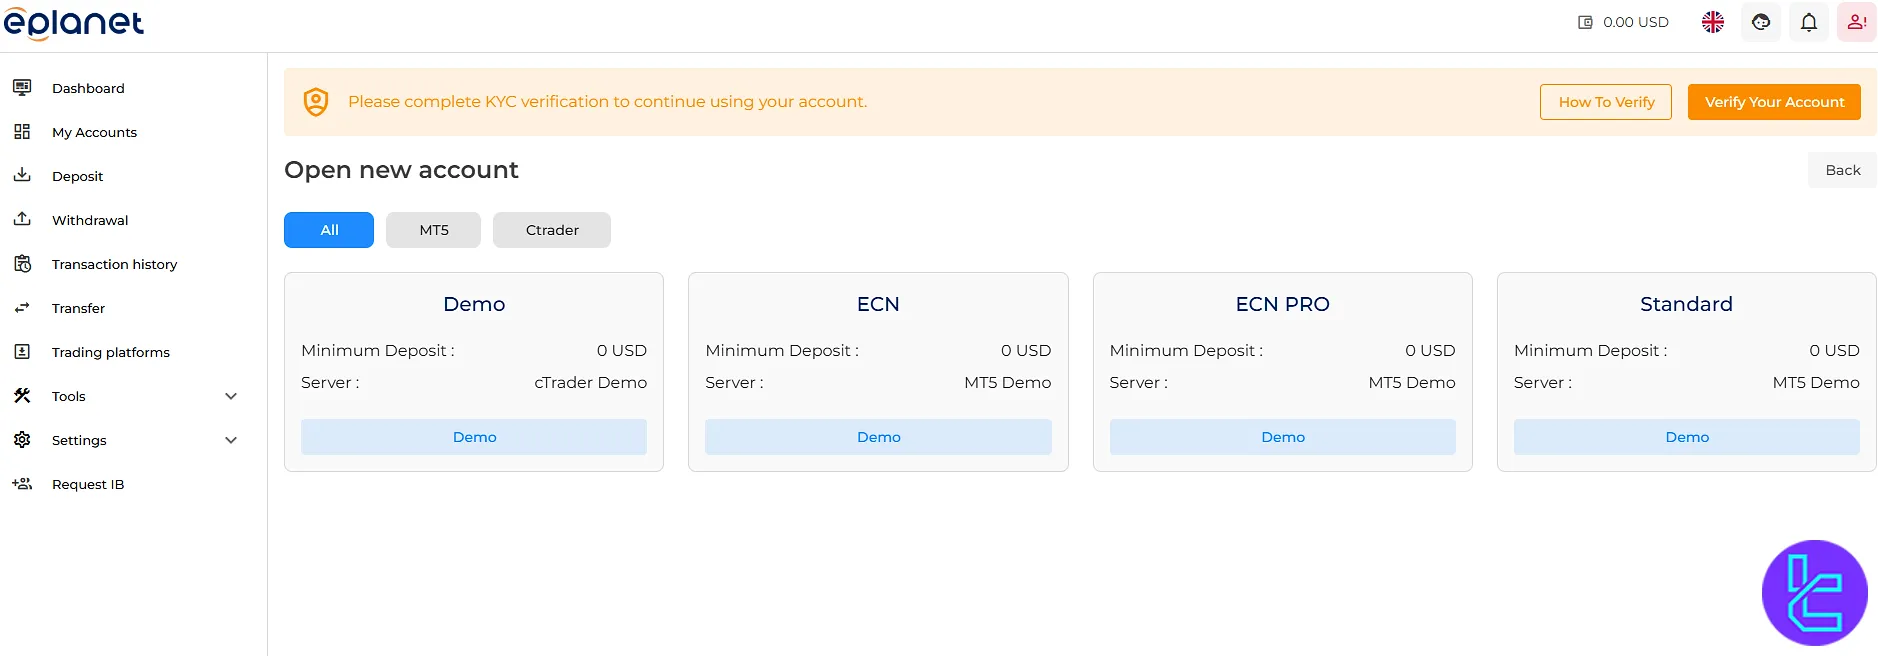Click the eplanet logo
The width and height of the screenshot is (1878, 656).
click(x=74, y=23)
